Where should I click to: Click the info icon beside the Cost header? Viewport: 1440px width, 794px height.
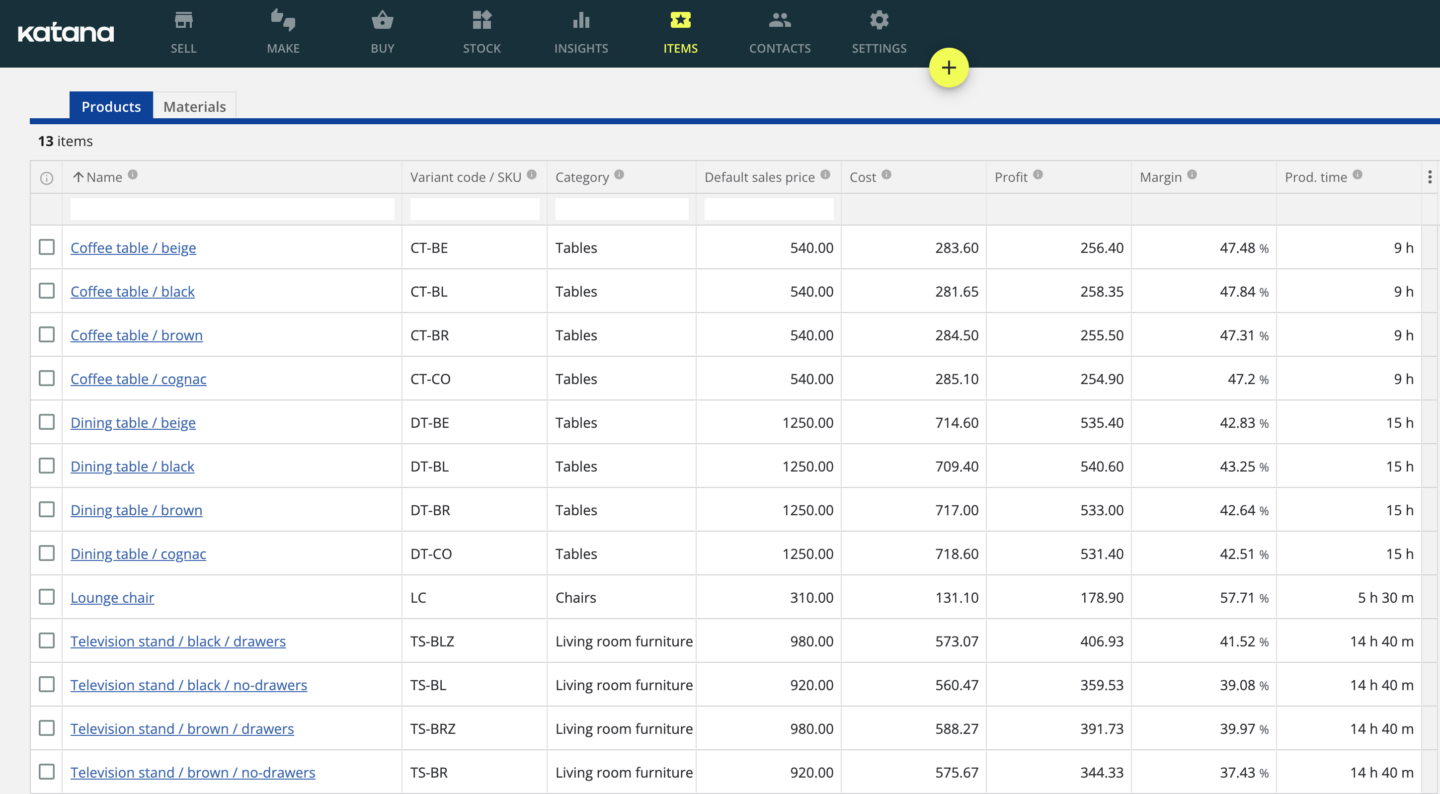[x=889, y=173]
